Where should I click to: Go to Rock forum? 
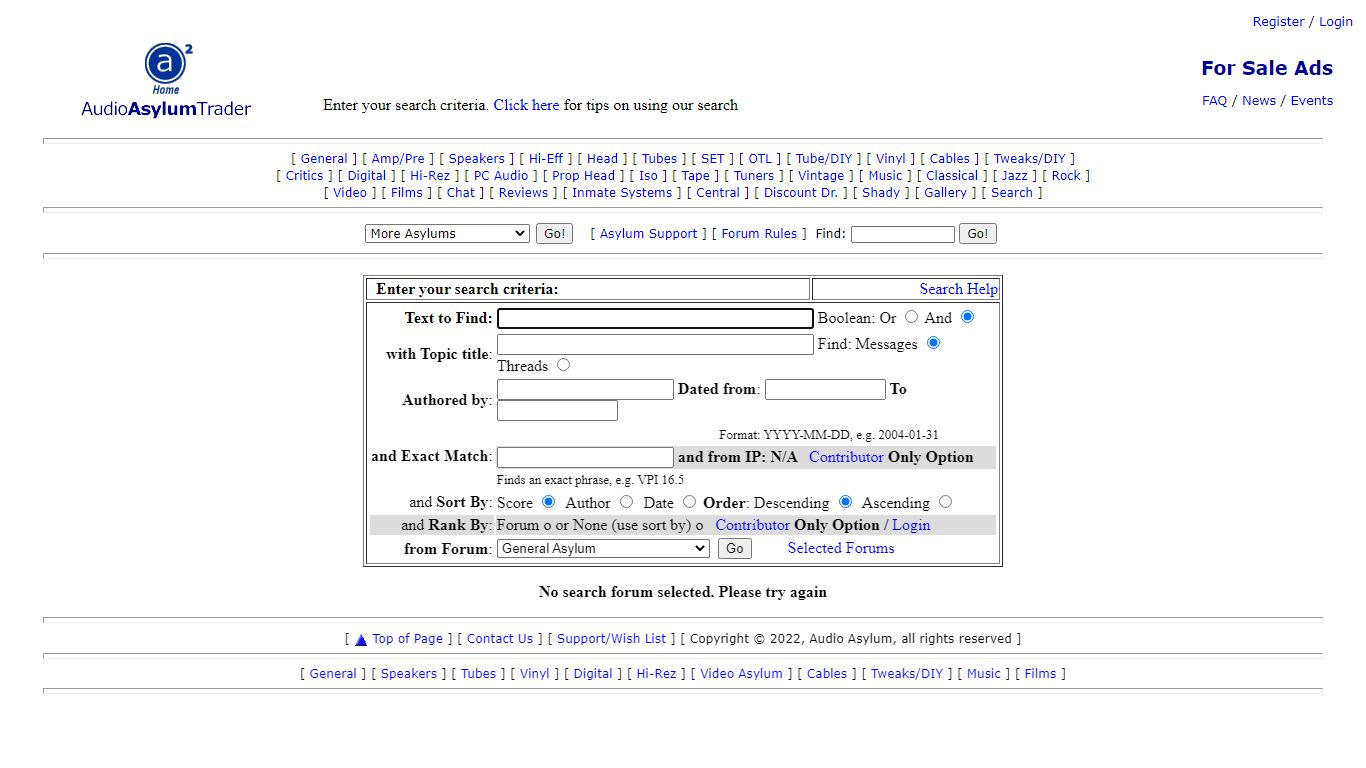point(1066,175)
